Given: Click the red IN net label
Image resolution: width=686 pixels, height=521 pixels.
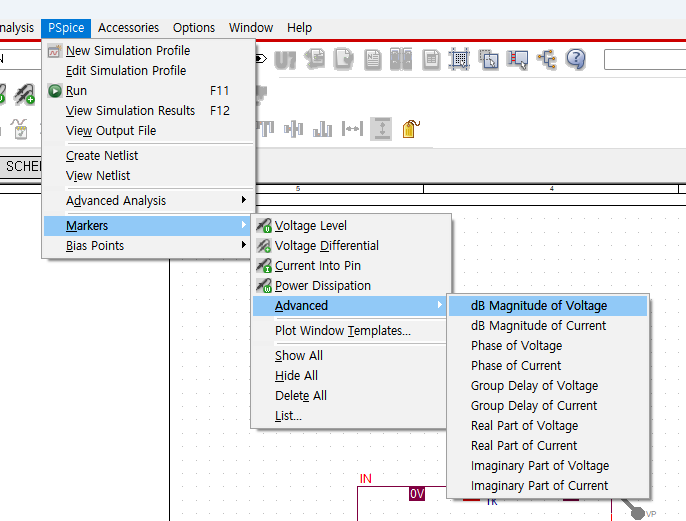Looking at the screenshot, I should pos(366,479).
